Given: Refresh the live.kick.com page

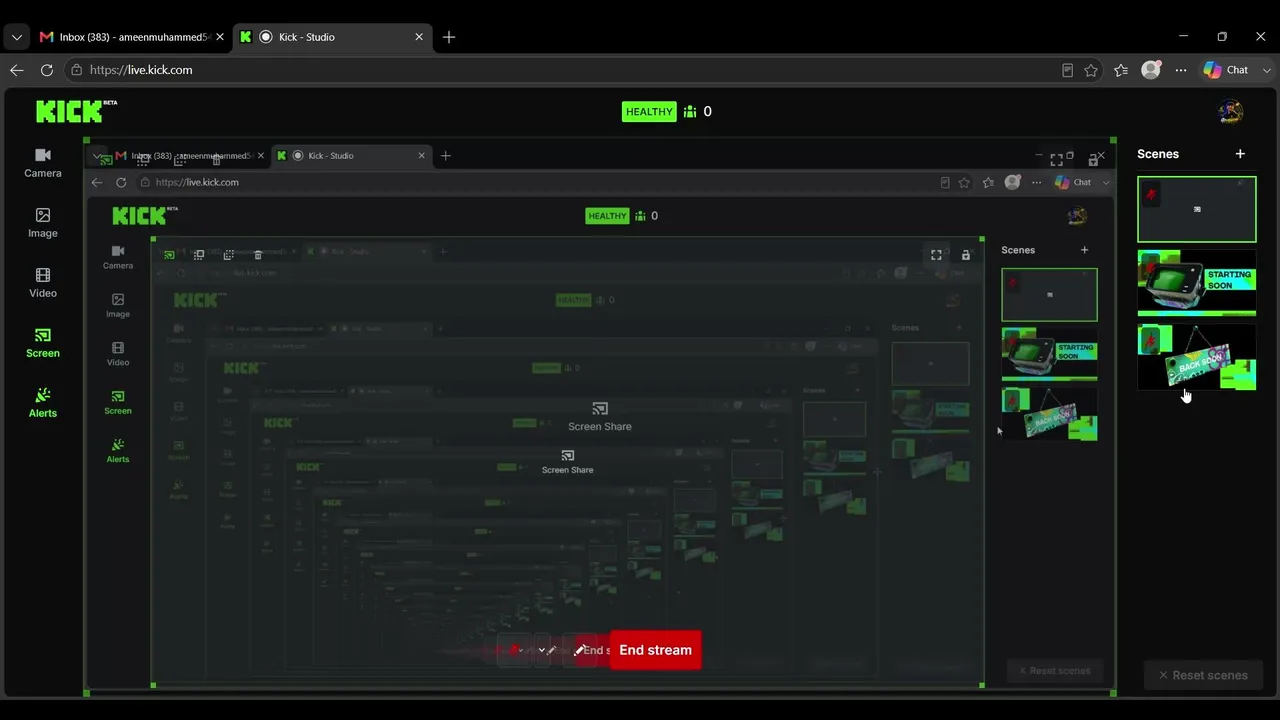Looking at the screenshot, I should point(46,70).
